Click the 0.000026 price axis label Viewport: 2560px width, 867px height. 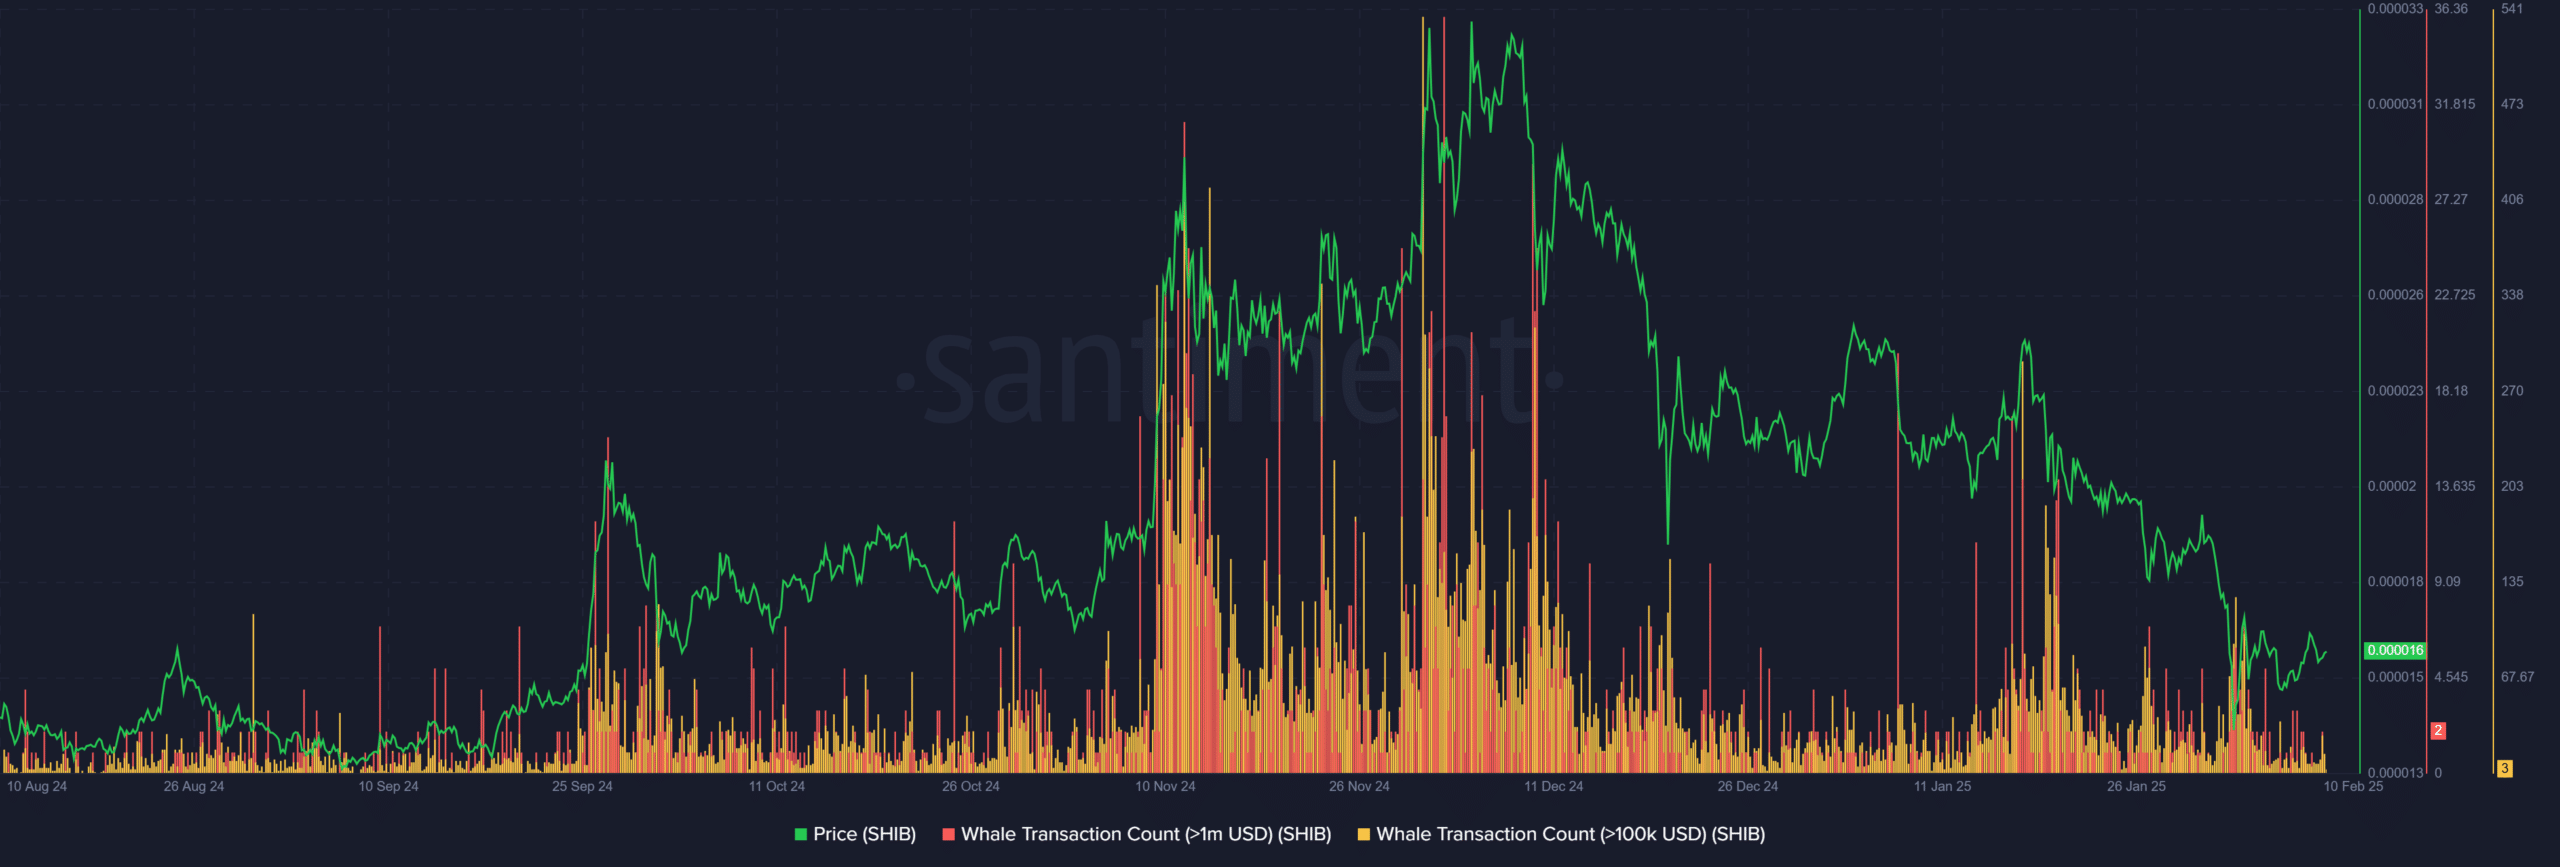click(2395, 295)
